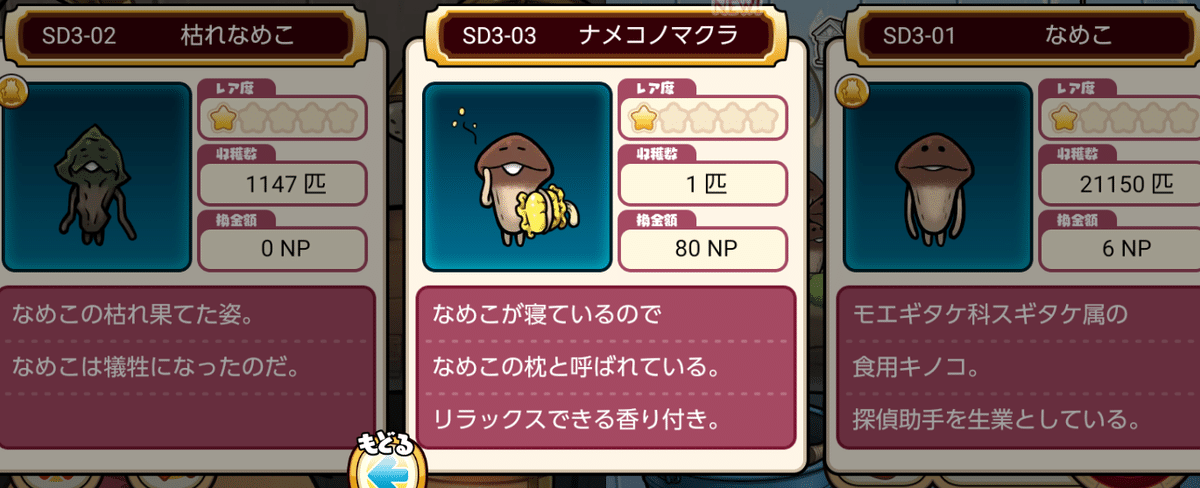The image size is (1200, 488).
Task: Open the SD3-01 なめこ title header
Action: pyautogui.click(x=1022, y=35)
